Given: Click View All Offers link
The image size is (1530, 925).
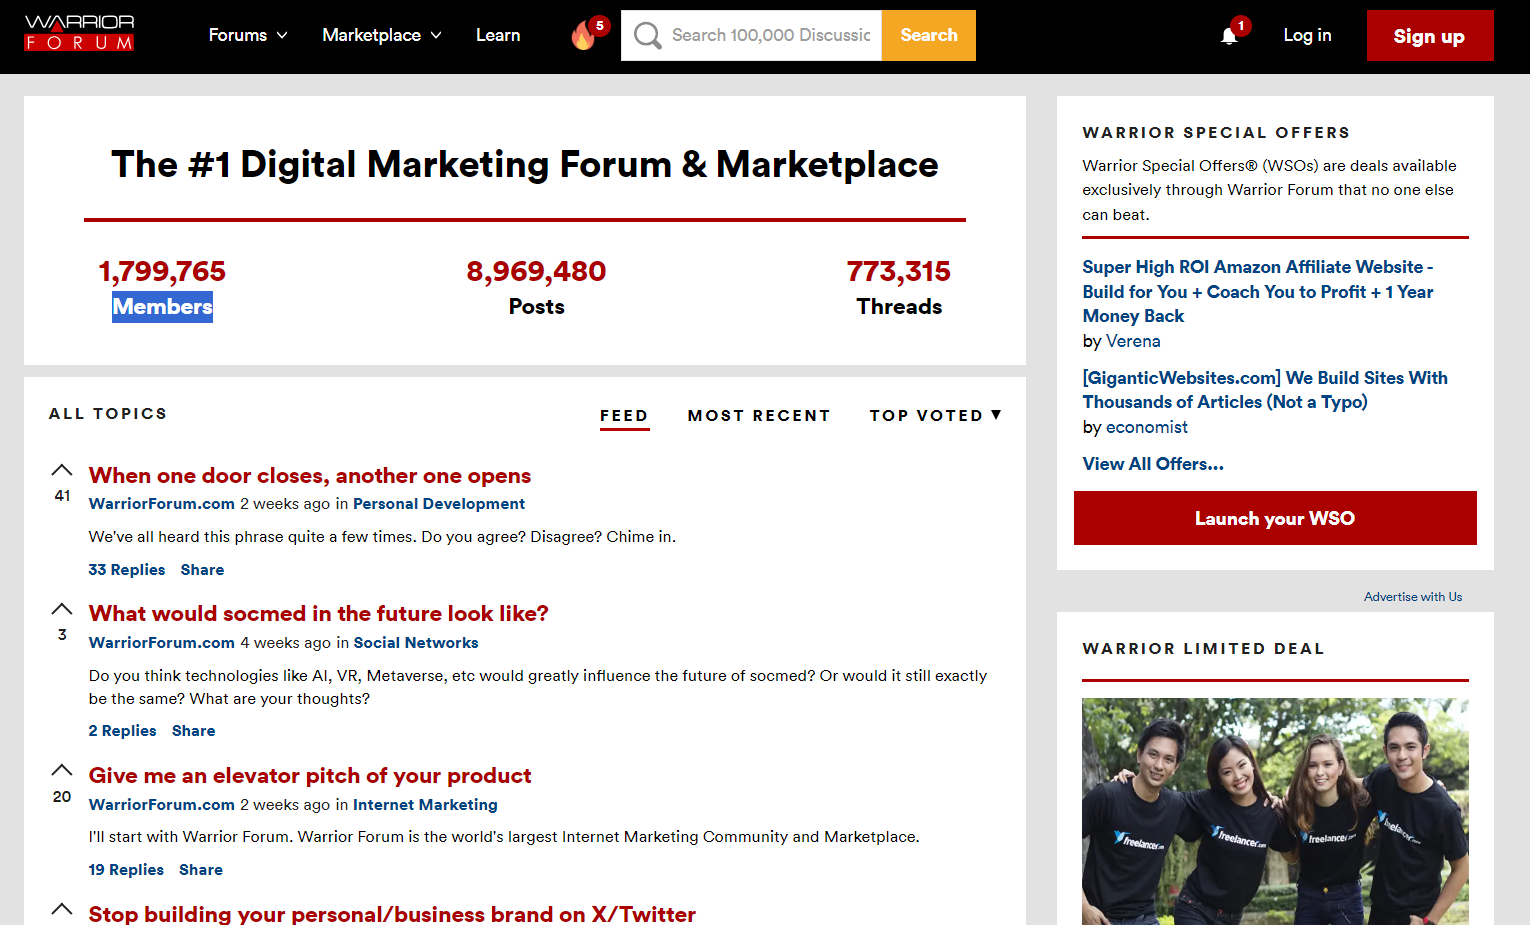Looking at the screenshot, I should (1153, 464).
